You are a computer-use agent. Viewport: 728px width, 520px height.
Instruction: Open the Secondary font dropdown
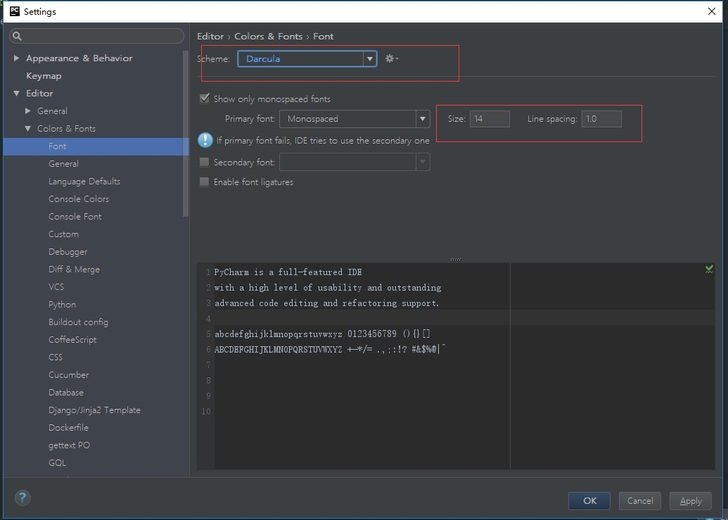pos(354,162)
